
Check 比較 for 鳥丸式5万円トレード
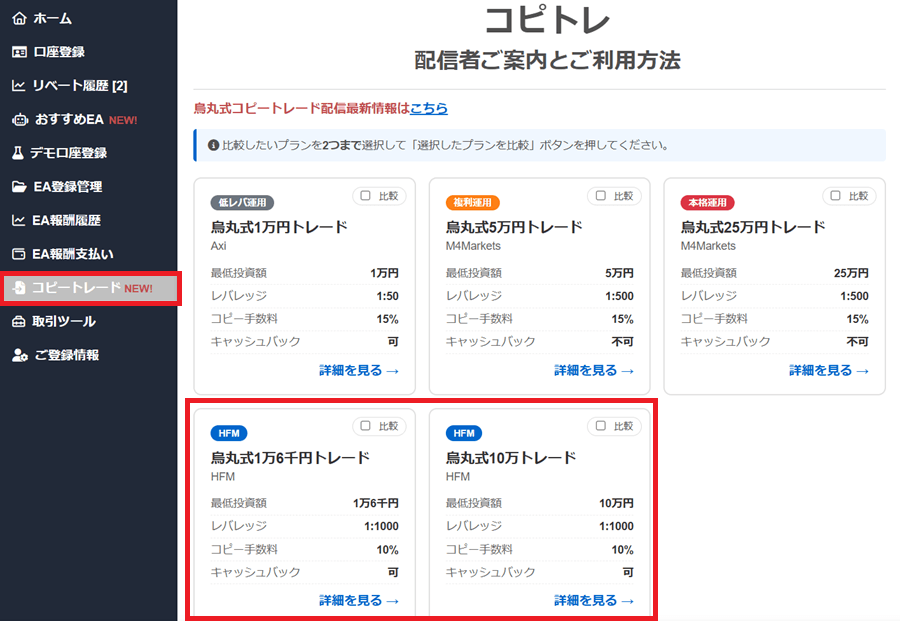(x=600, y=196)
